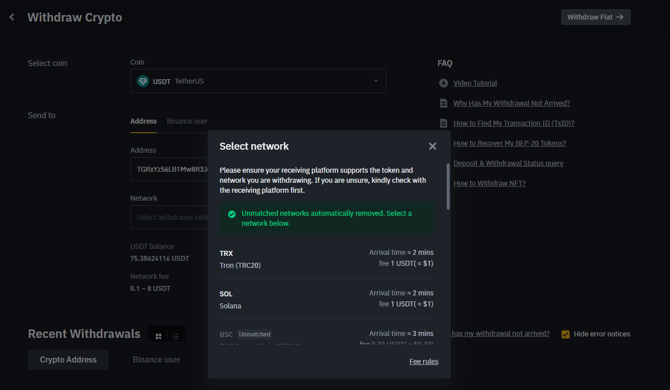Open the Withdraw Fiat button
This screenshot has width=670, height=390.
[596, 17]
